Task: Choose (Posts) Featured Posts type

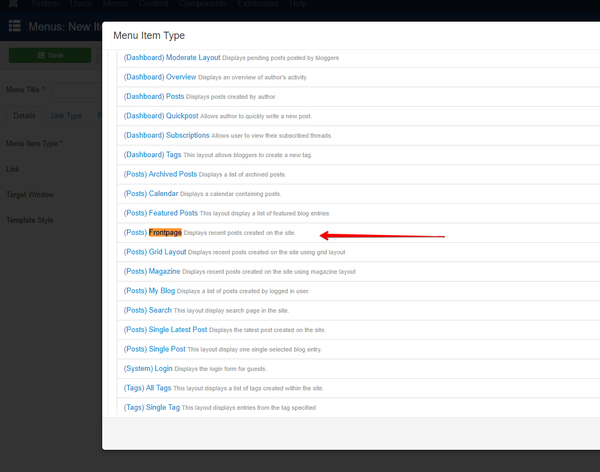Action: pyautogui.click(x=161, y=213)
